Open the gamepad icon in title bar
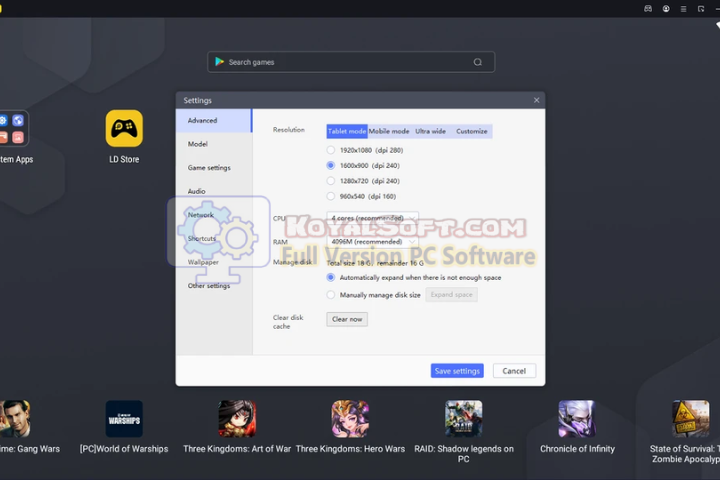Screen dimensions: 720x480 pyautogui.click(x=648, y=9)
